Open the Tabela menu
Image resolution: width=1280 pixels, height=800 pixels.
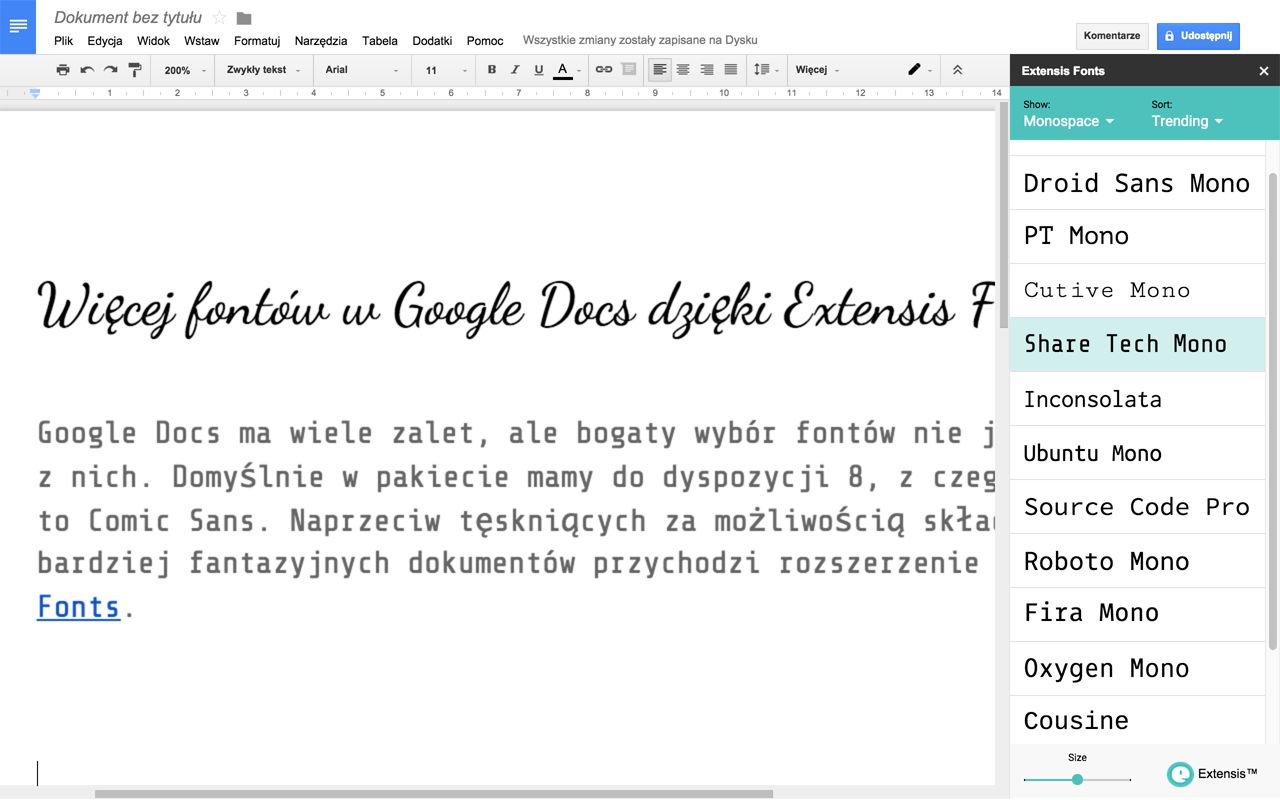pos(380,41)
